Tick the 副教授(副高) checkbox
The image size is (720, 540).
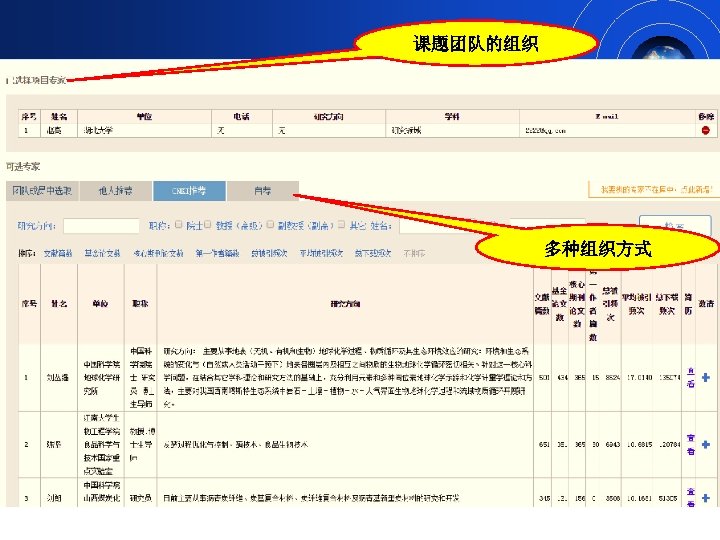coord(270,225)
